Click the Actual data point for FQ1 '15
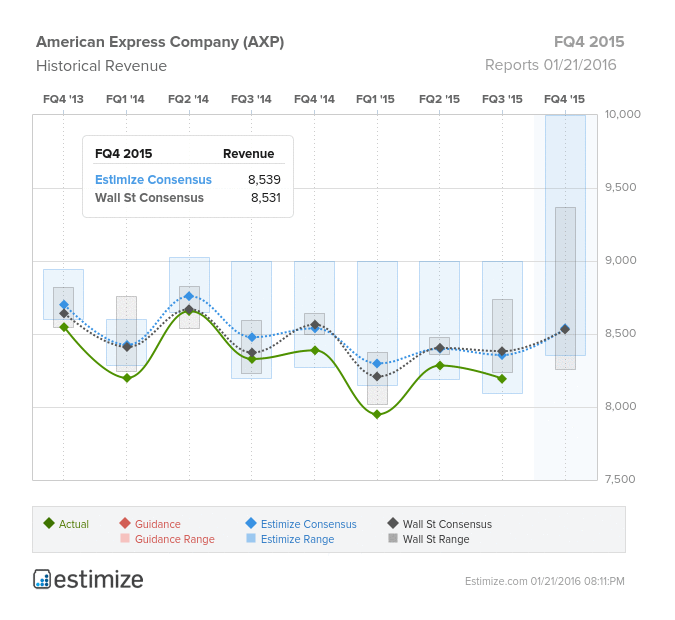 pos(377,415)
